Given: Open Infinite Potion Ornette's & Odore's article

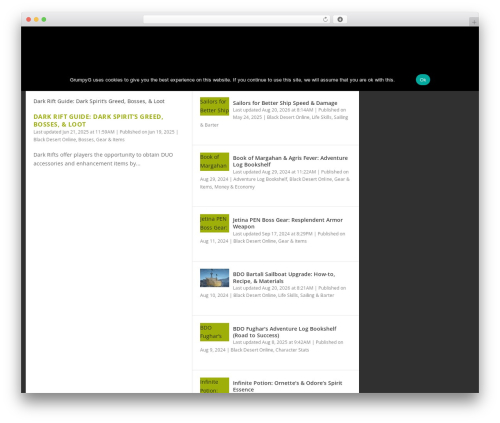Looking at the screenshot, I should [x=287, y=386].
